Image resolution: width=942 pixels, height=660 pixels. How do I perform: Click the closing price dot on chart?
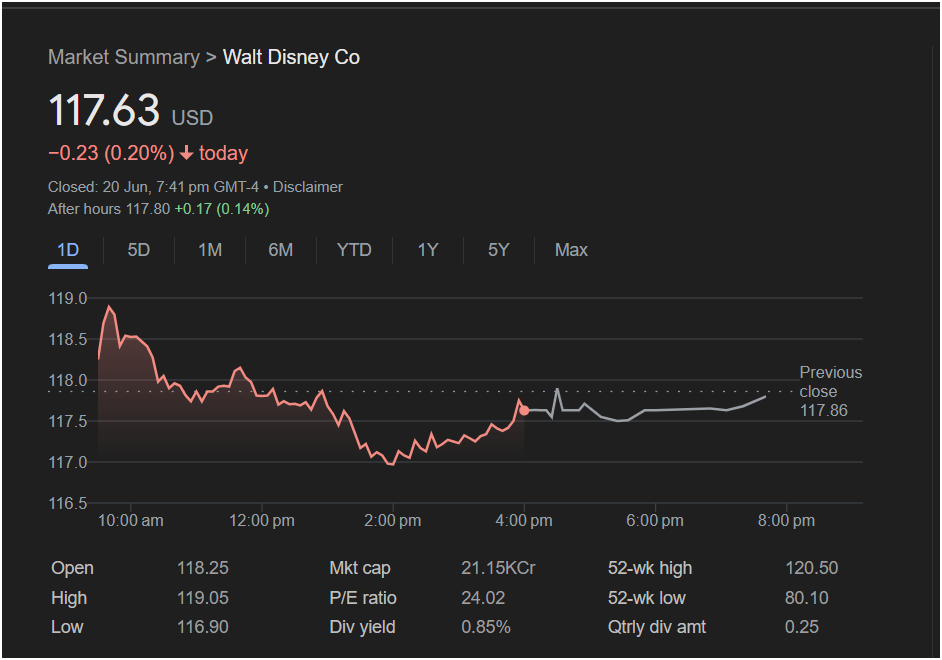click(x=524, y=411)
